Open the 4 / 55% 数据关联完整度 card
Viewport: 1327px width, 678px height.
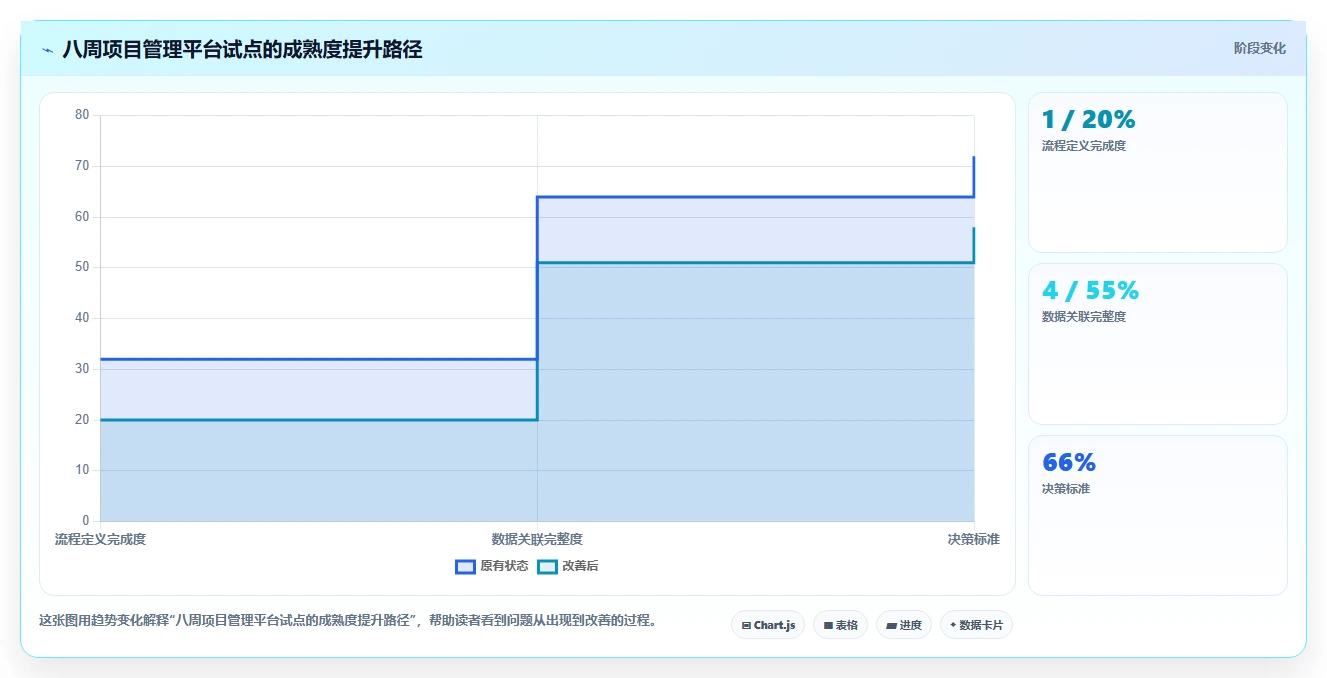(1157, 344)
